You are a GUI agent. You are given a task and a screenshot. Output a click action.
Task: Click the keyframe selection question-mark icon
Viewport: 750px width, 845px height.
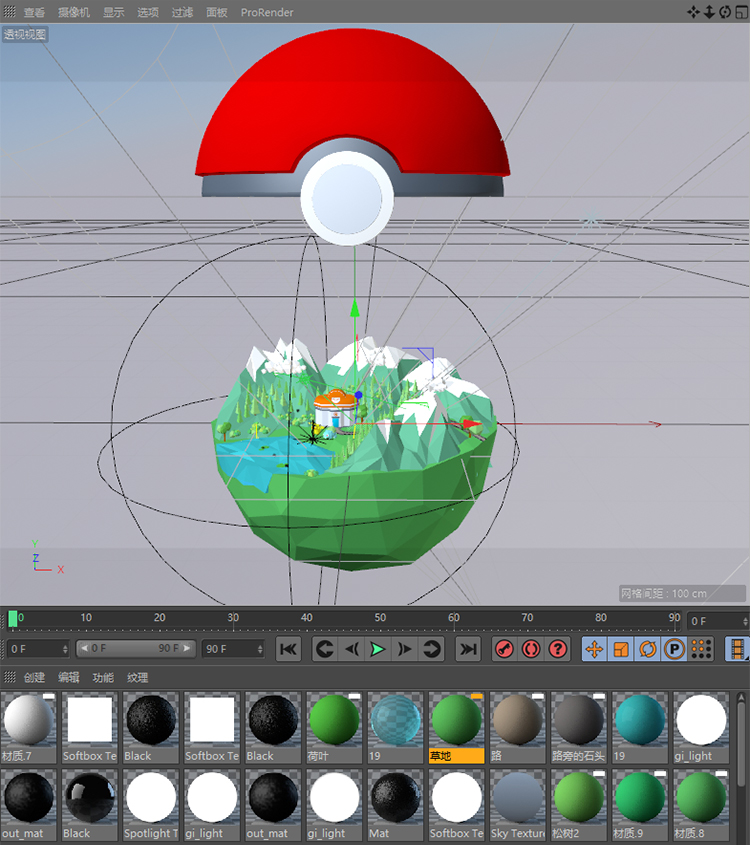(558, 649)
